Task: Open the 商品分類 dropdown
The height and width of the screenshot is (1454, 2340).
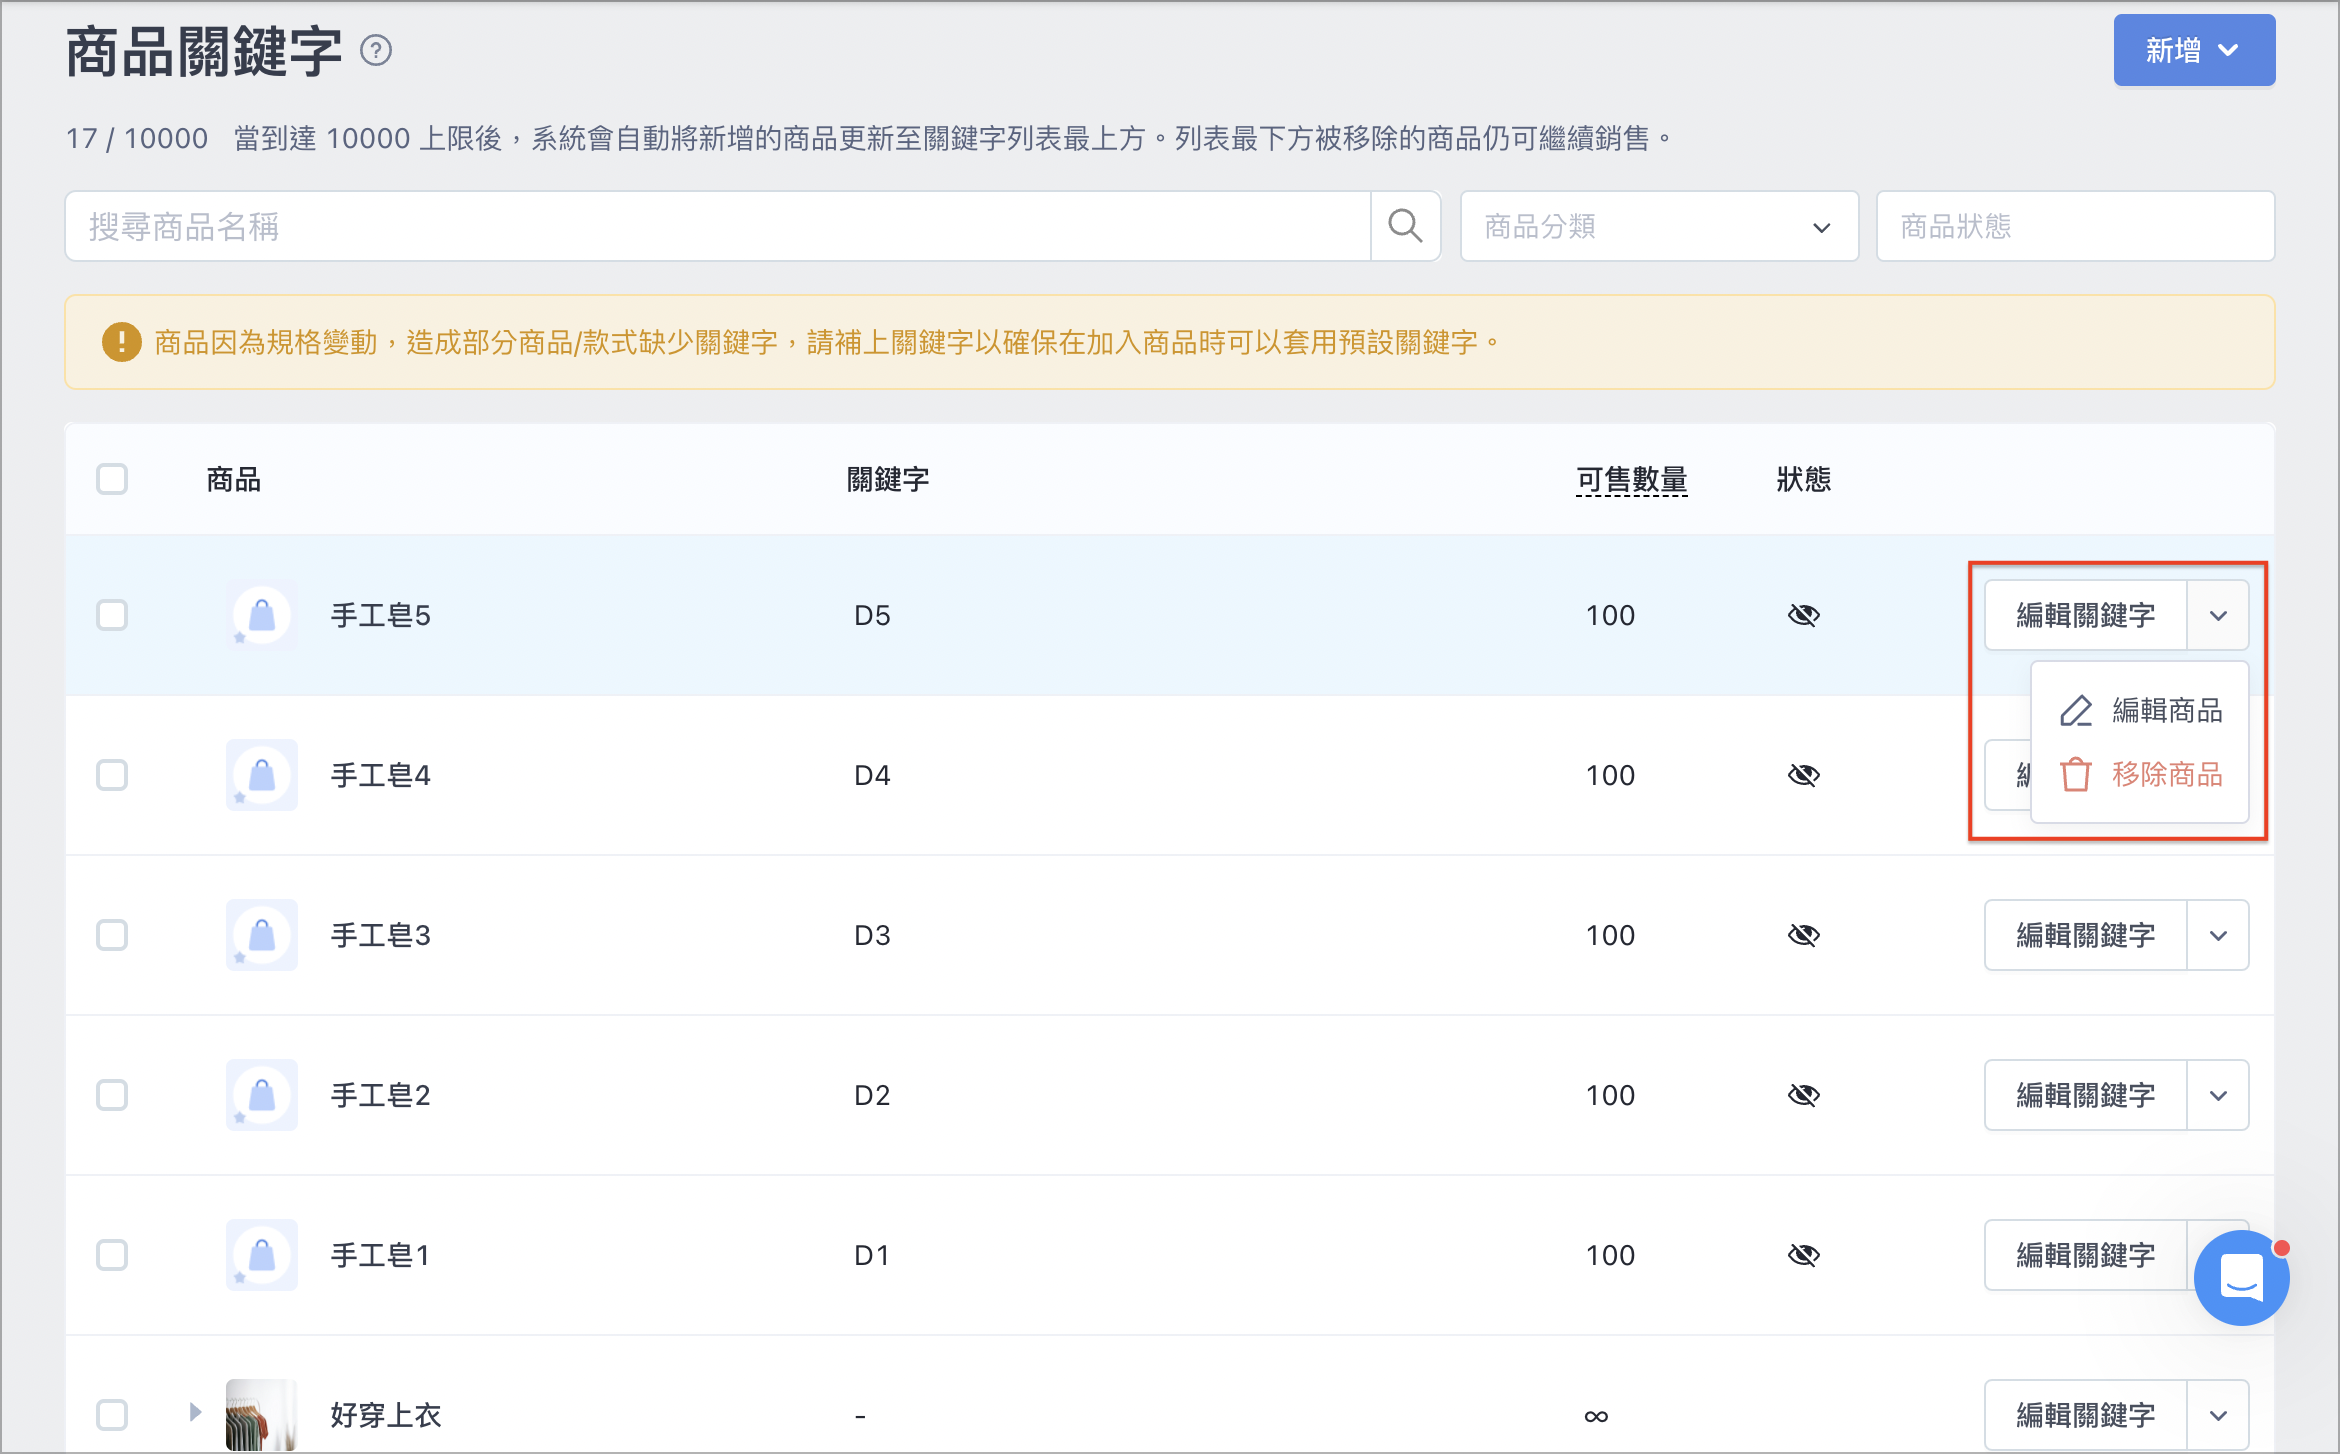Action: pyautogui.click(x=1659, y=226)
